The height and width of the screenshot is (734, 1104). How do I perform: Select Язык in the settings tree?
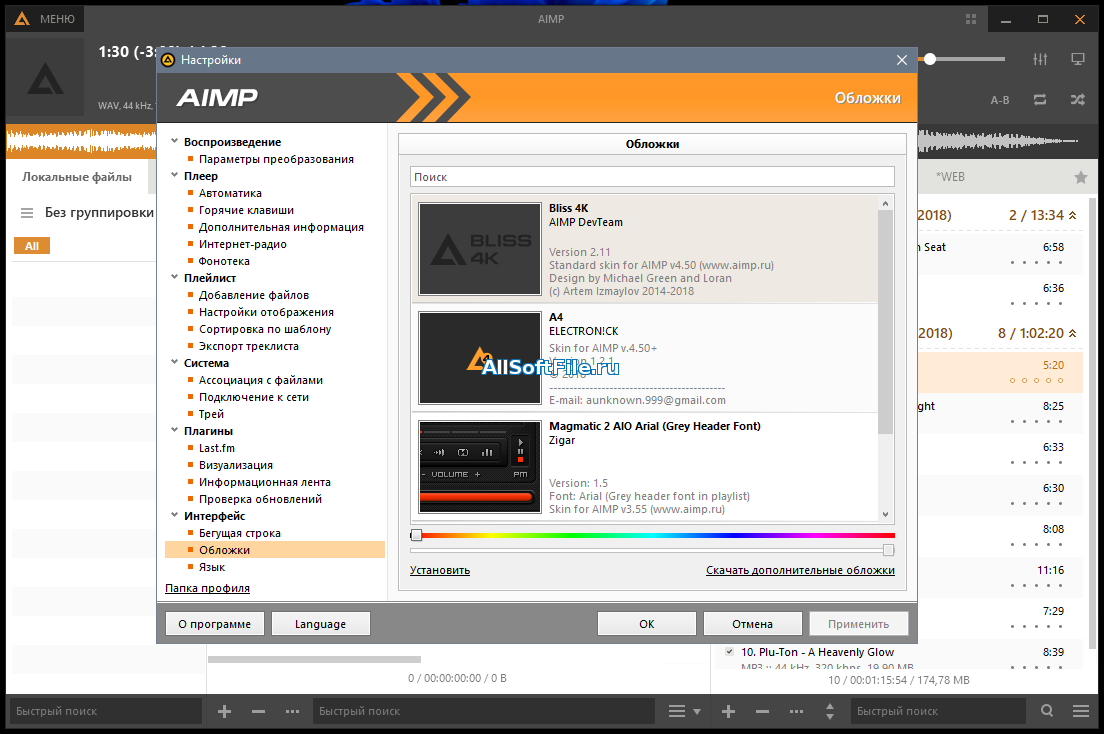tap(212, 567)
